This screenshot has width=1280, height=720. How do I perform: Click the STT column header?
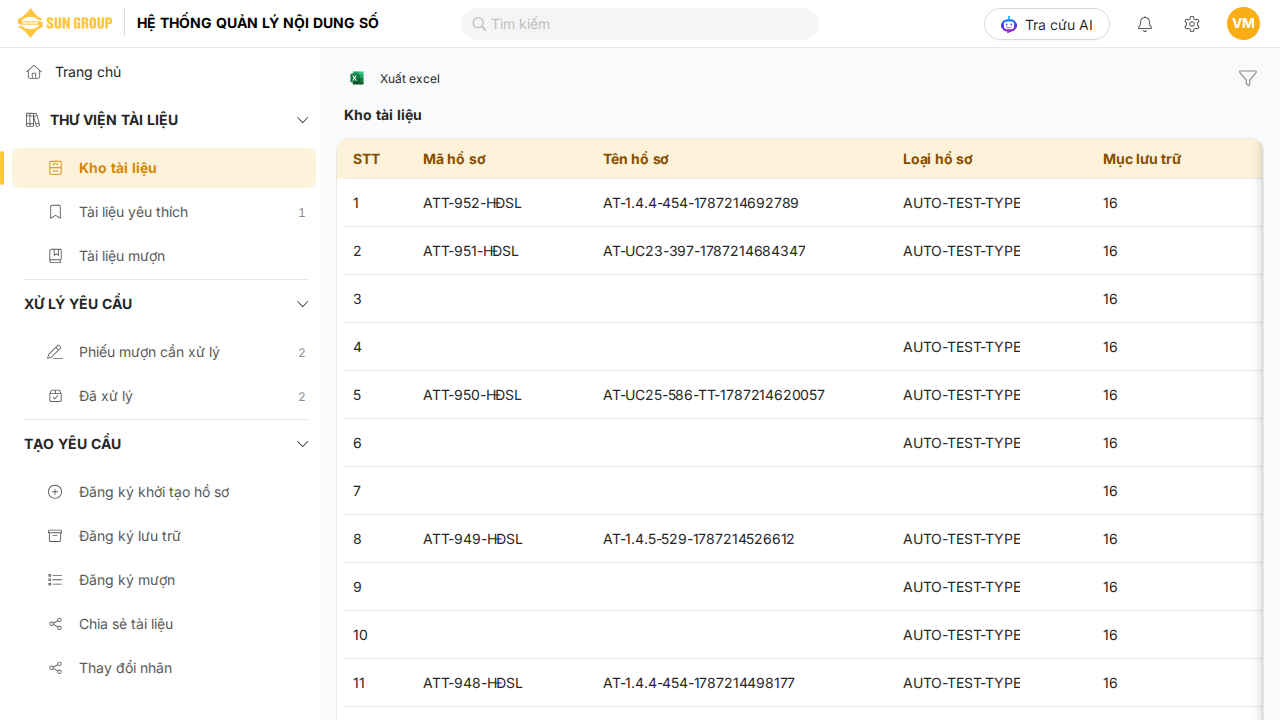coord(367,159)
